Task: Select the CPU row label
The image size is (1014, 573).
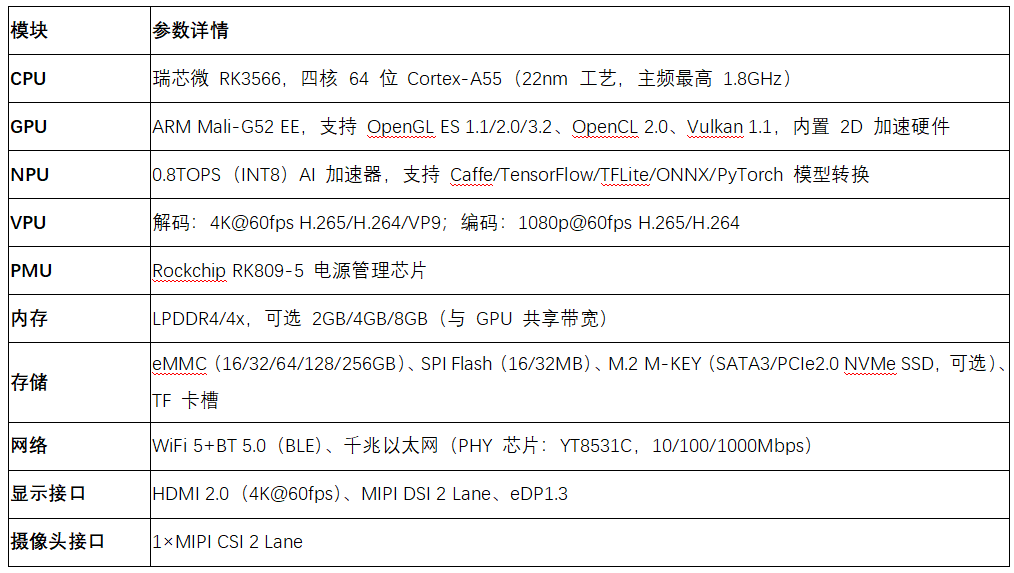Action: [28, 79]
